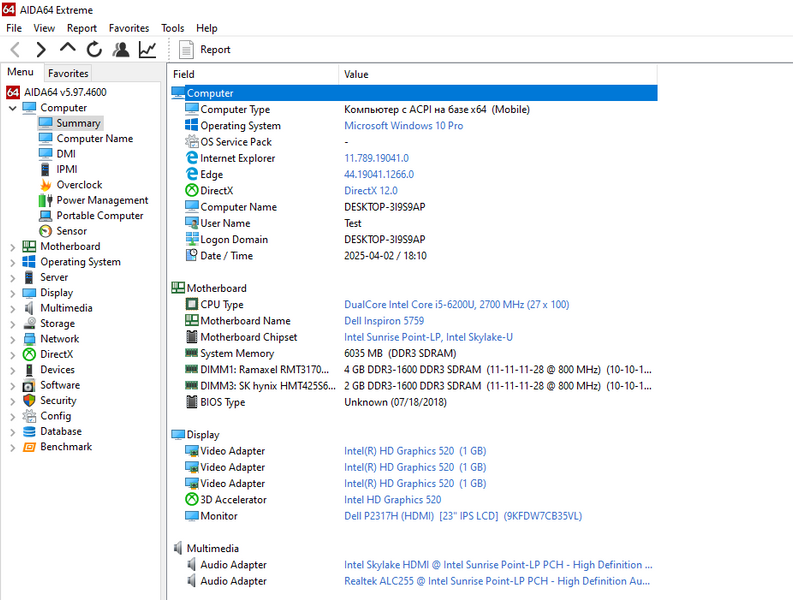The height and width of the screenshot is (600, 793).
Task: Expand the Software tree node
Action: pos(13,386)
